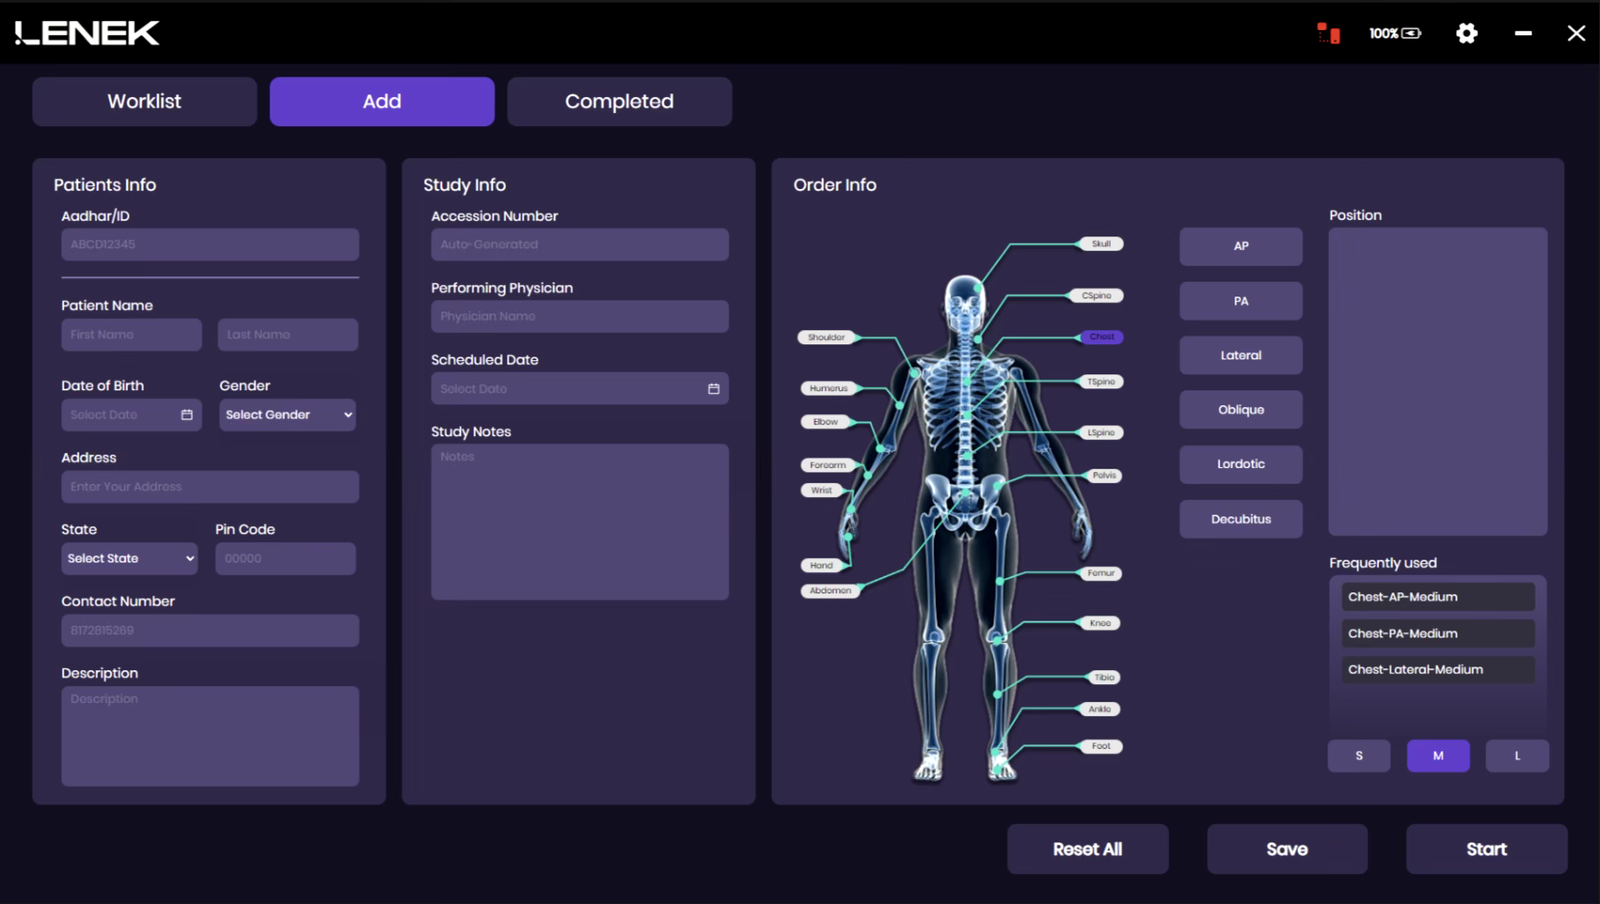Image resolution: width=1600 pixels, height=904 pixels.
Task: Click the Reset All button
Action: 1088,849
